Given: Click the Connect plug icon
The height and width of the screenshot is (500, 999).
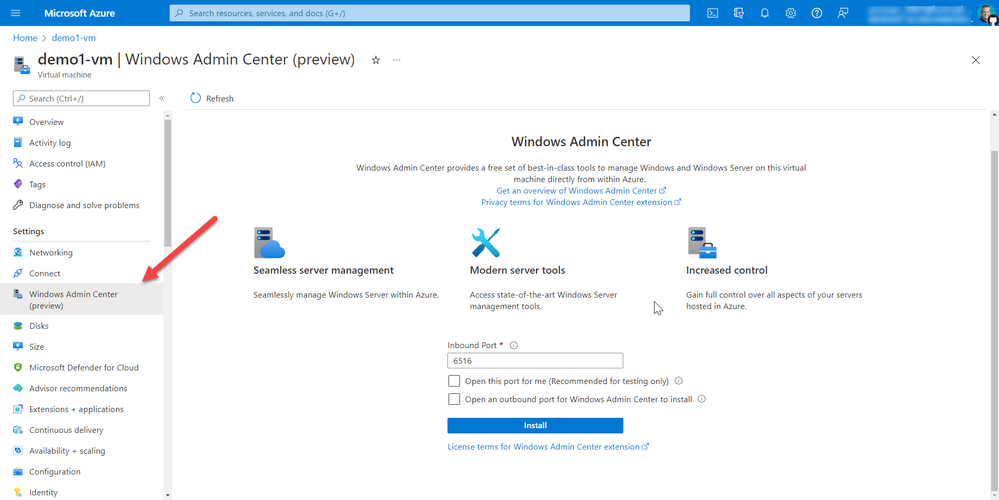Looking at the screenshot, I should point(18,273).
